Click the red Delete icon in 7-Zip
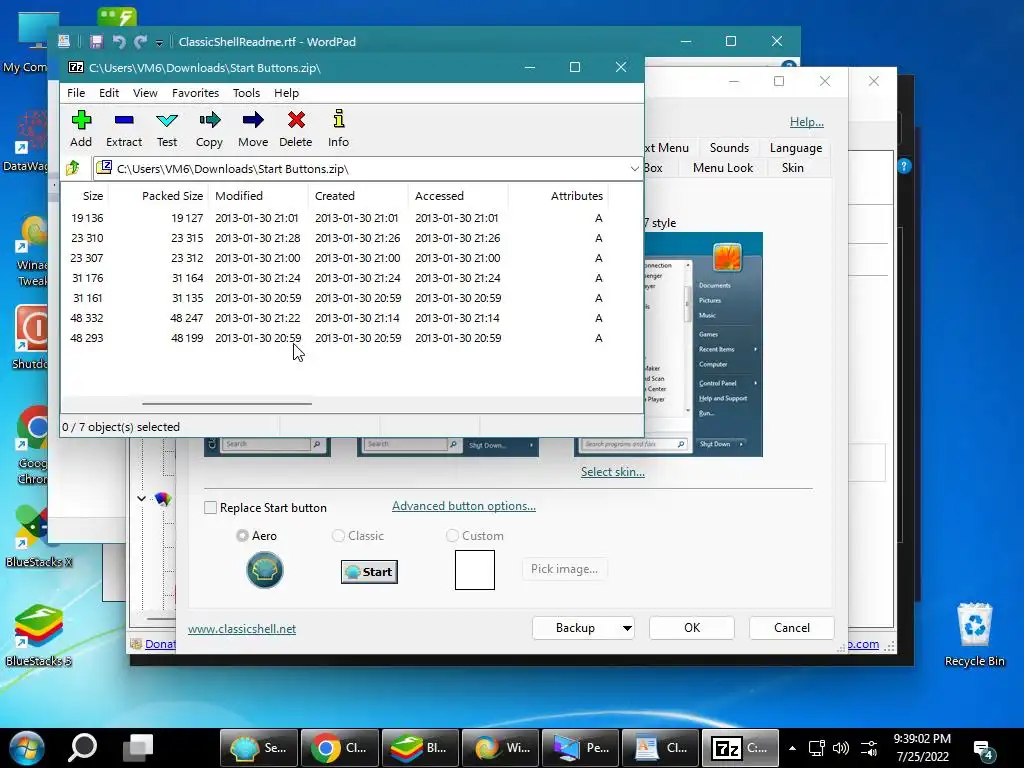 pos(296,129)
